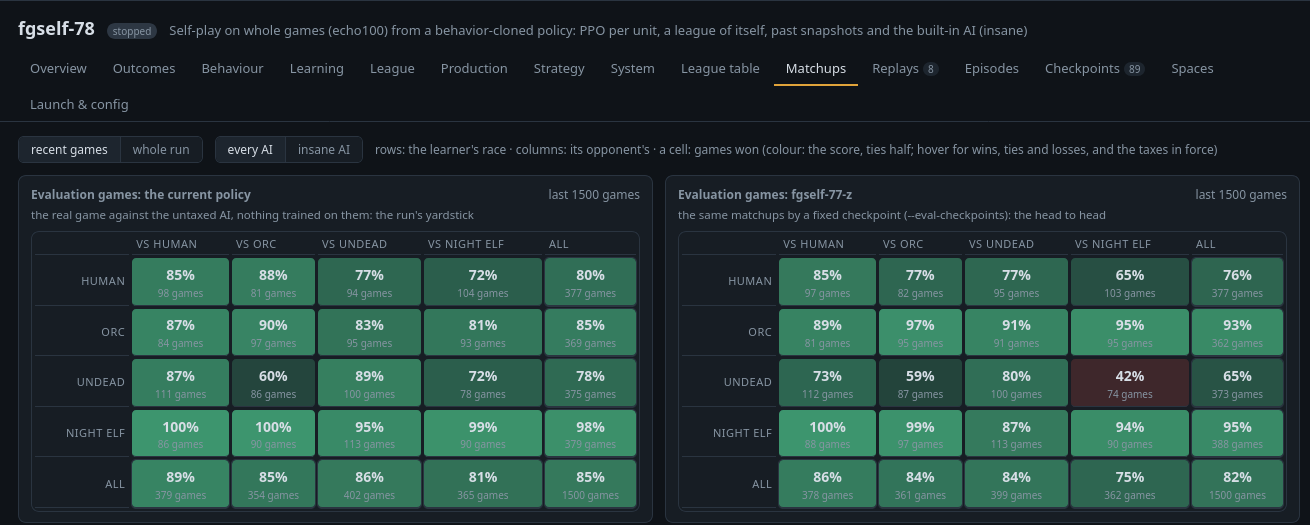Select the recent games toggle
The height and width of the screenshot is (525, 1310).
tap(69, 150)
